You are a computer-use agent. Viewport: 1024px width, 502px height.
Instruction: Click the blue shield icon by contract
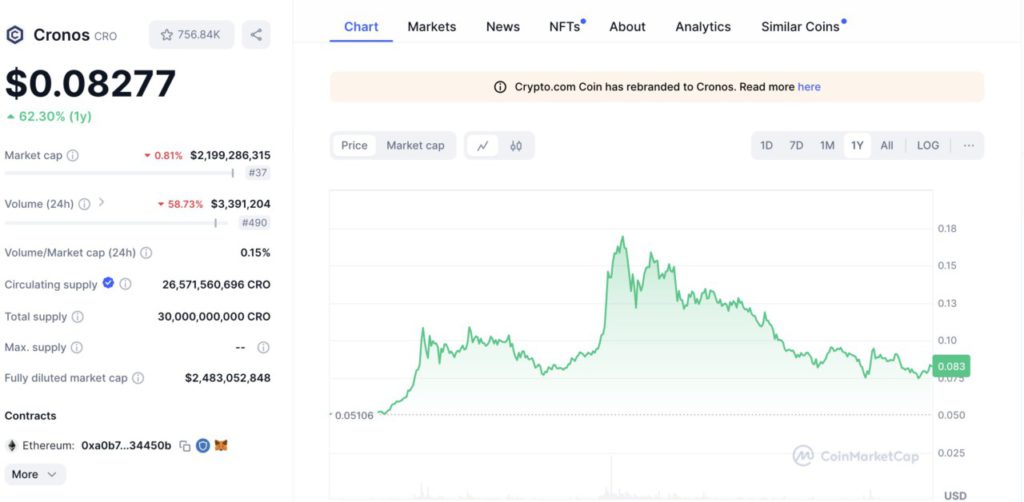(203, 446)
